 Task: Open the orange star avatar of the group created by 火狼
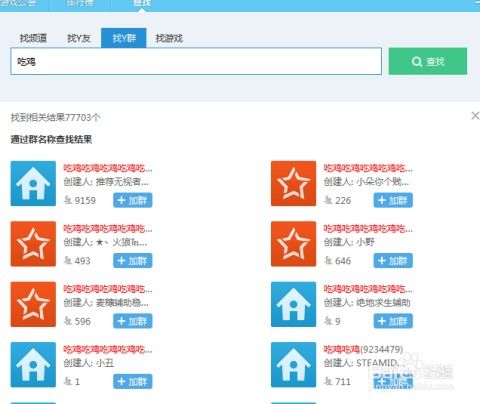[x=33, y=244]
